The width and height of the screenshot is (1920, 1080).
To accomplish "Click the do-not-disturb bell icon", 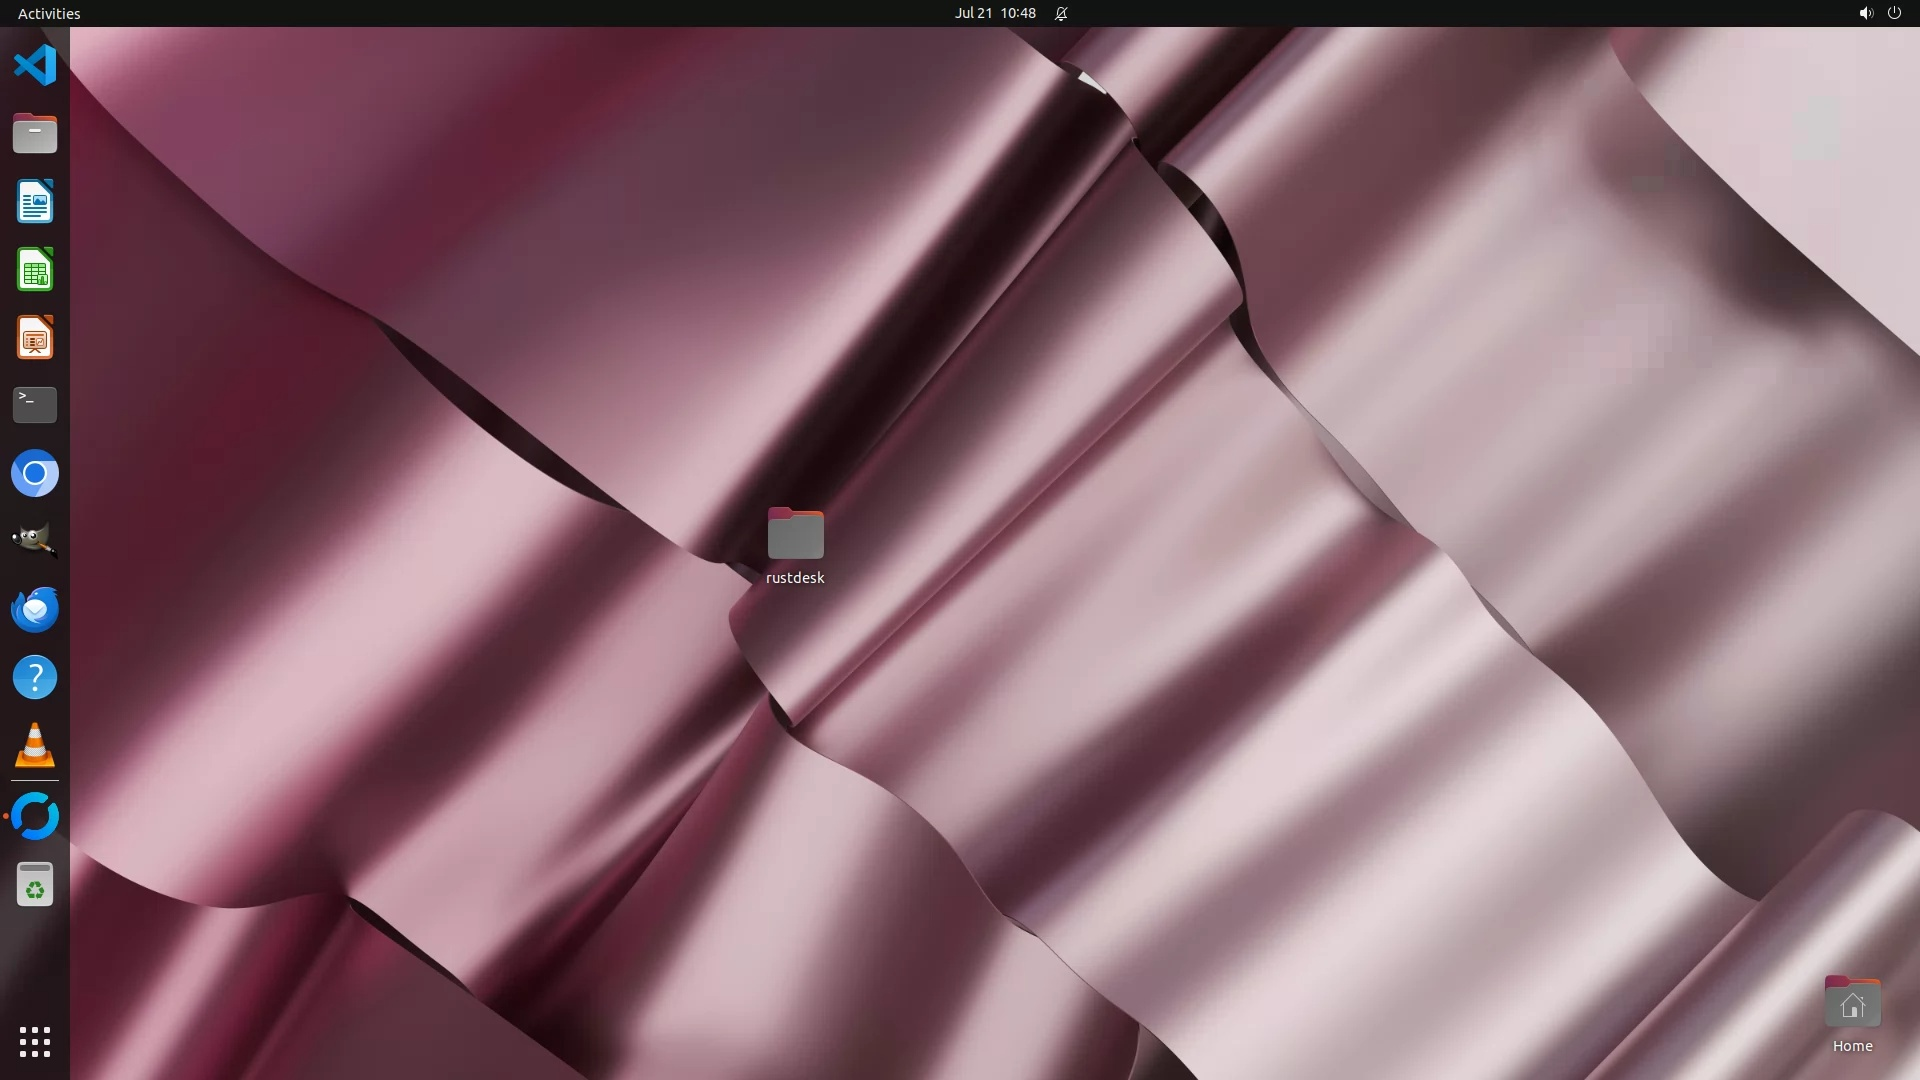I will (1061, 13).
